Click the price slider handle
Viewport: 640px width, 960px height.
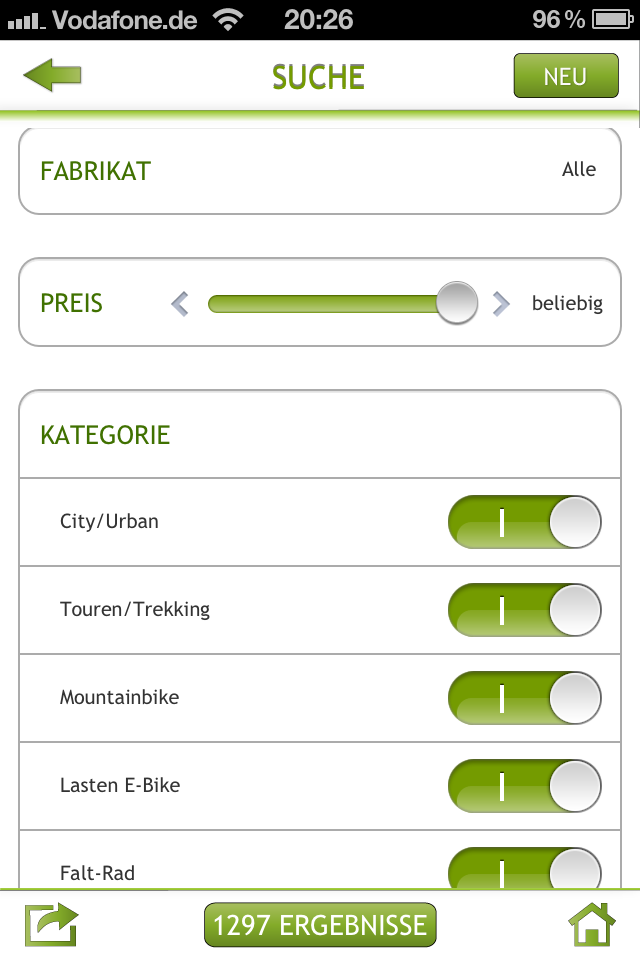(457, 303)
